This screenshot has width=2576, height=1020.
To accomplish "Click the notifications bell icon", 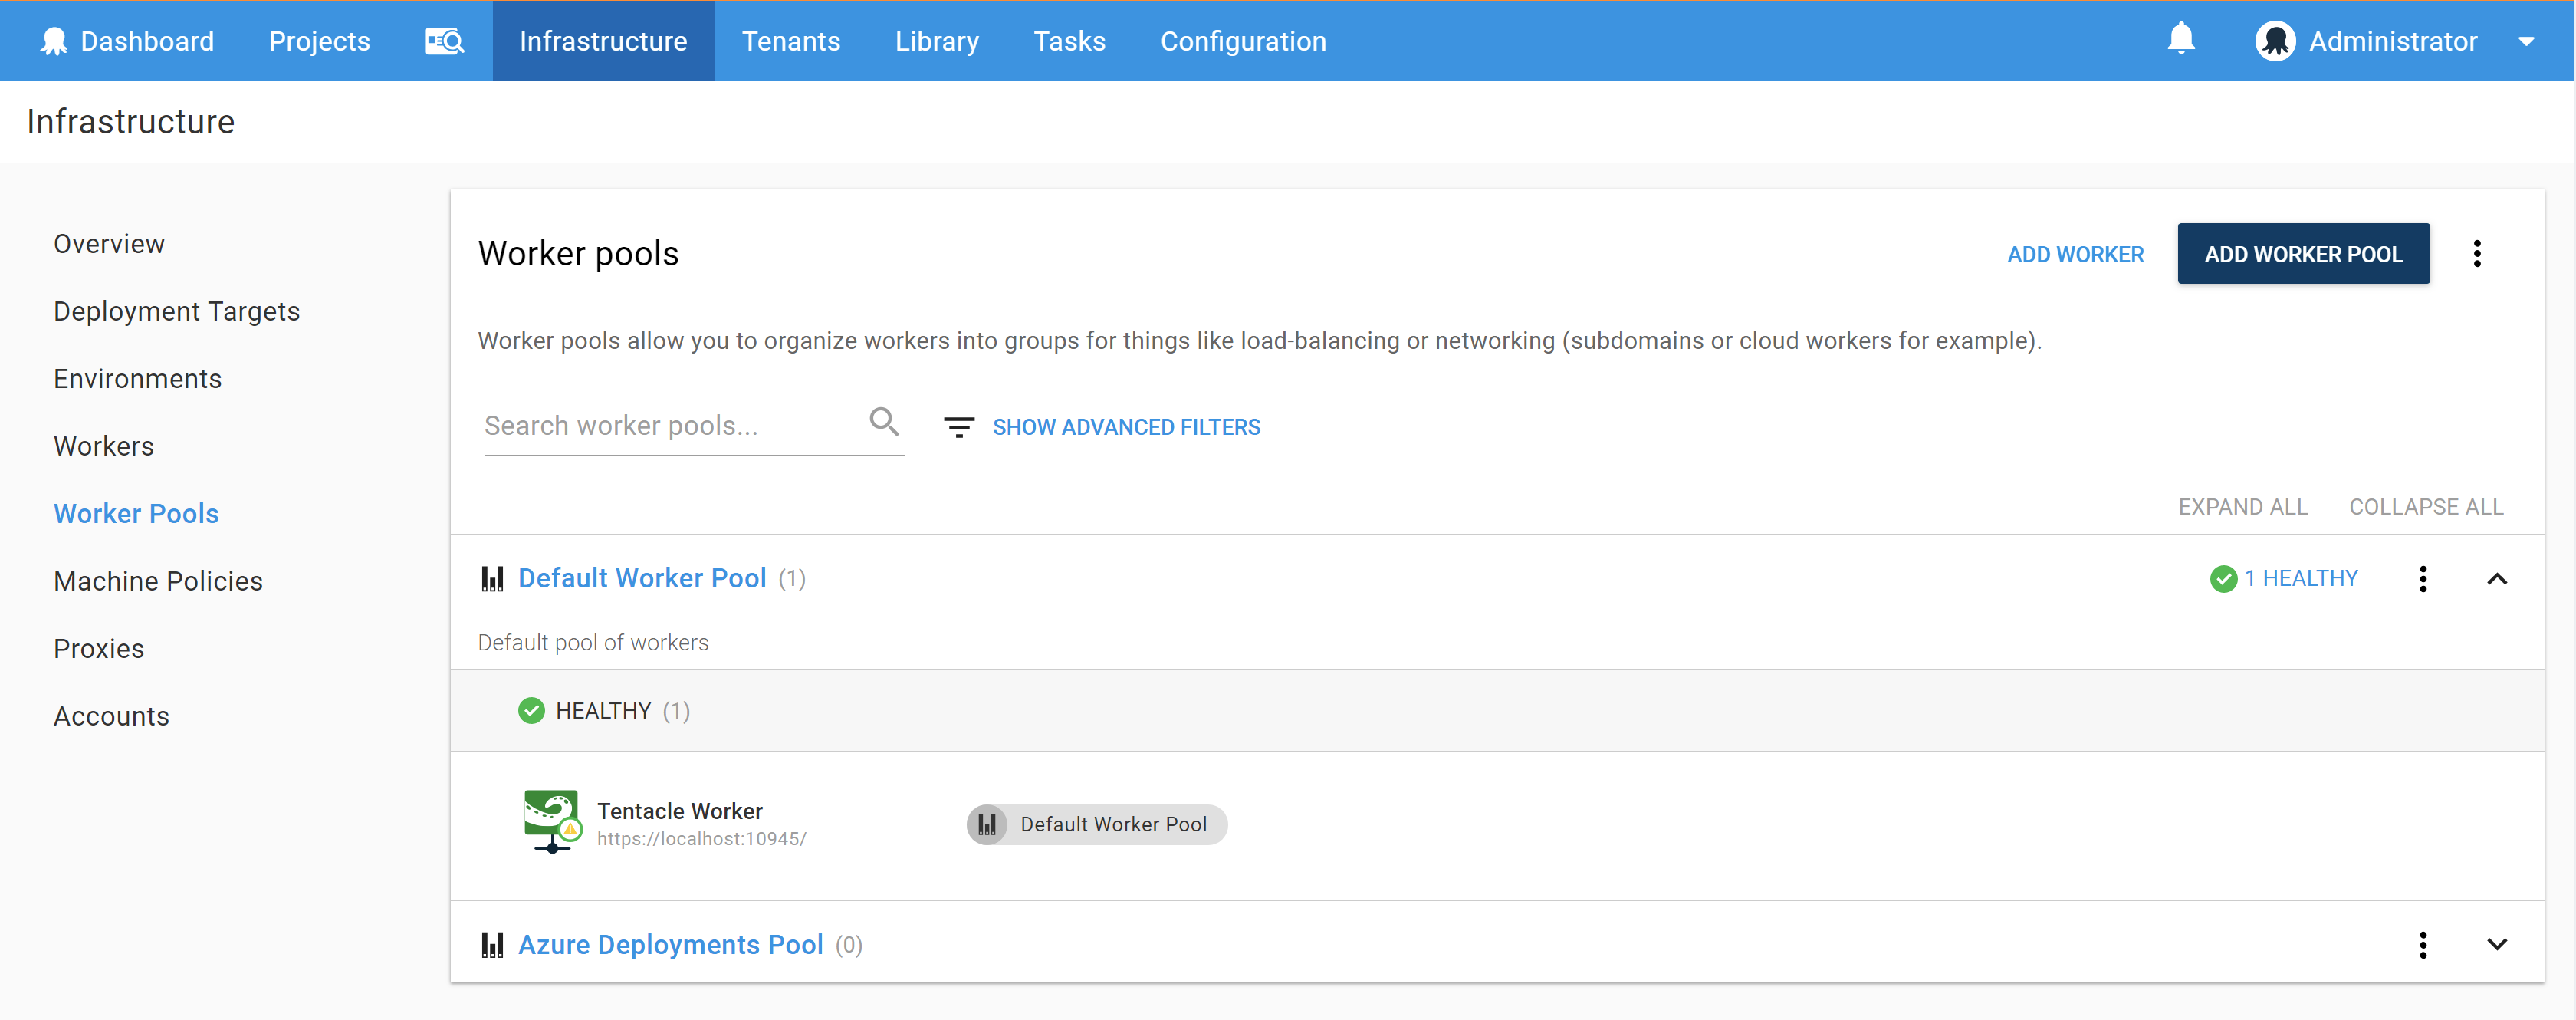I will [2180, 40].
